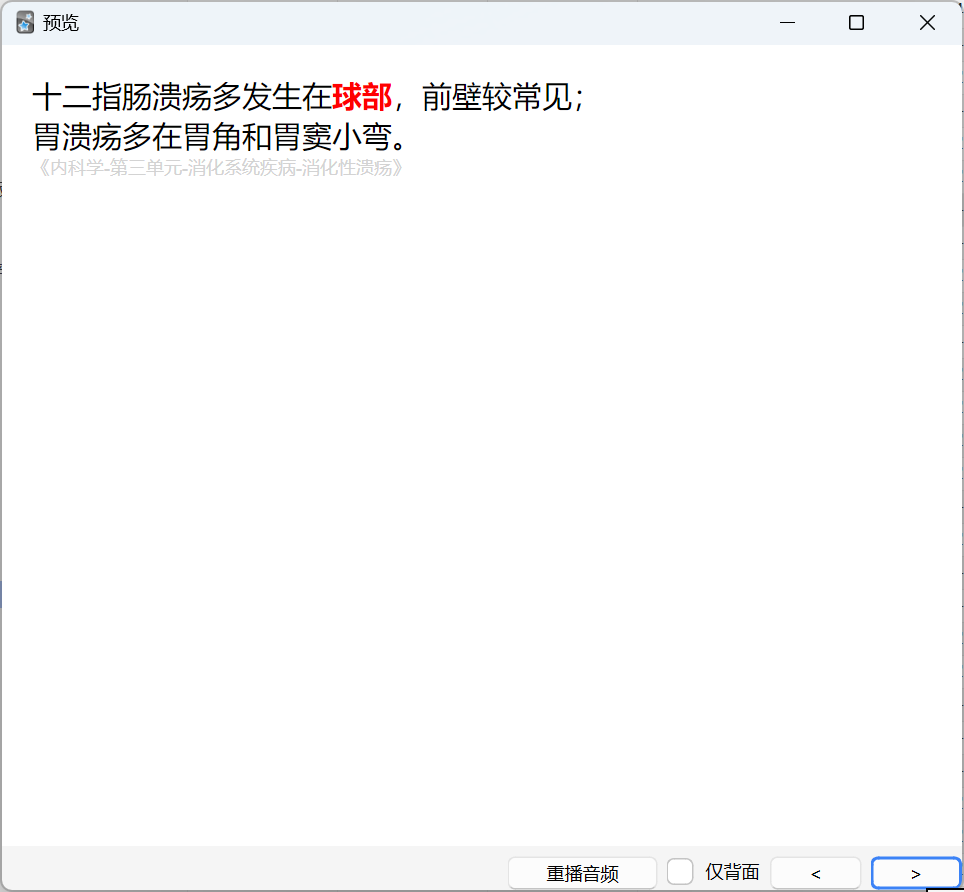Screen dimensions: 964x892
Task: Close the 预览 preview window
Action: click(x=927, y=23)
